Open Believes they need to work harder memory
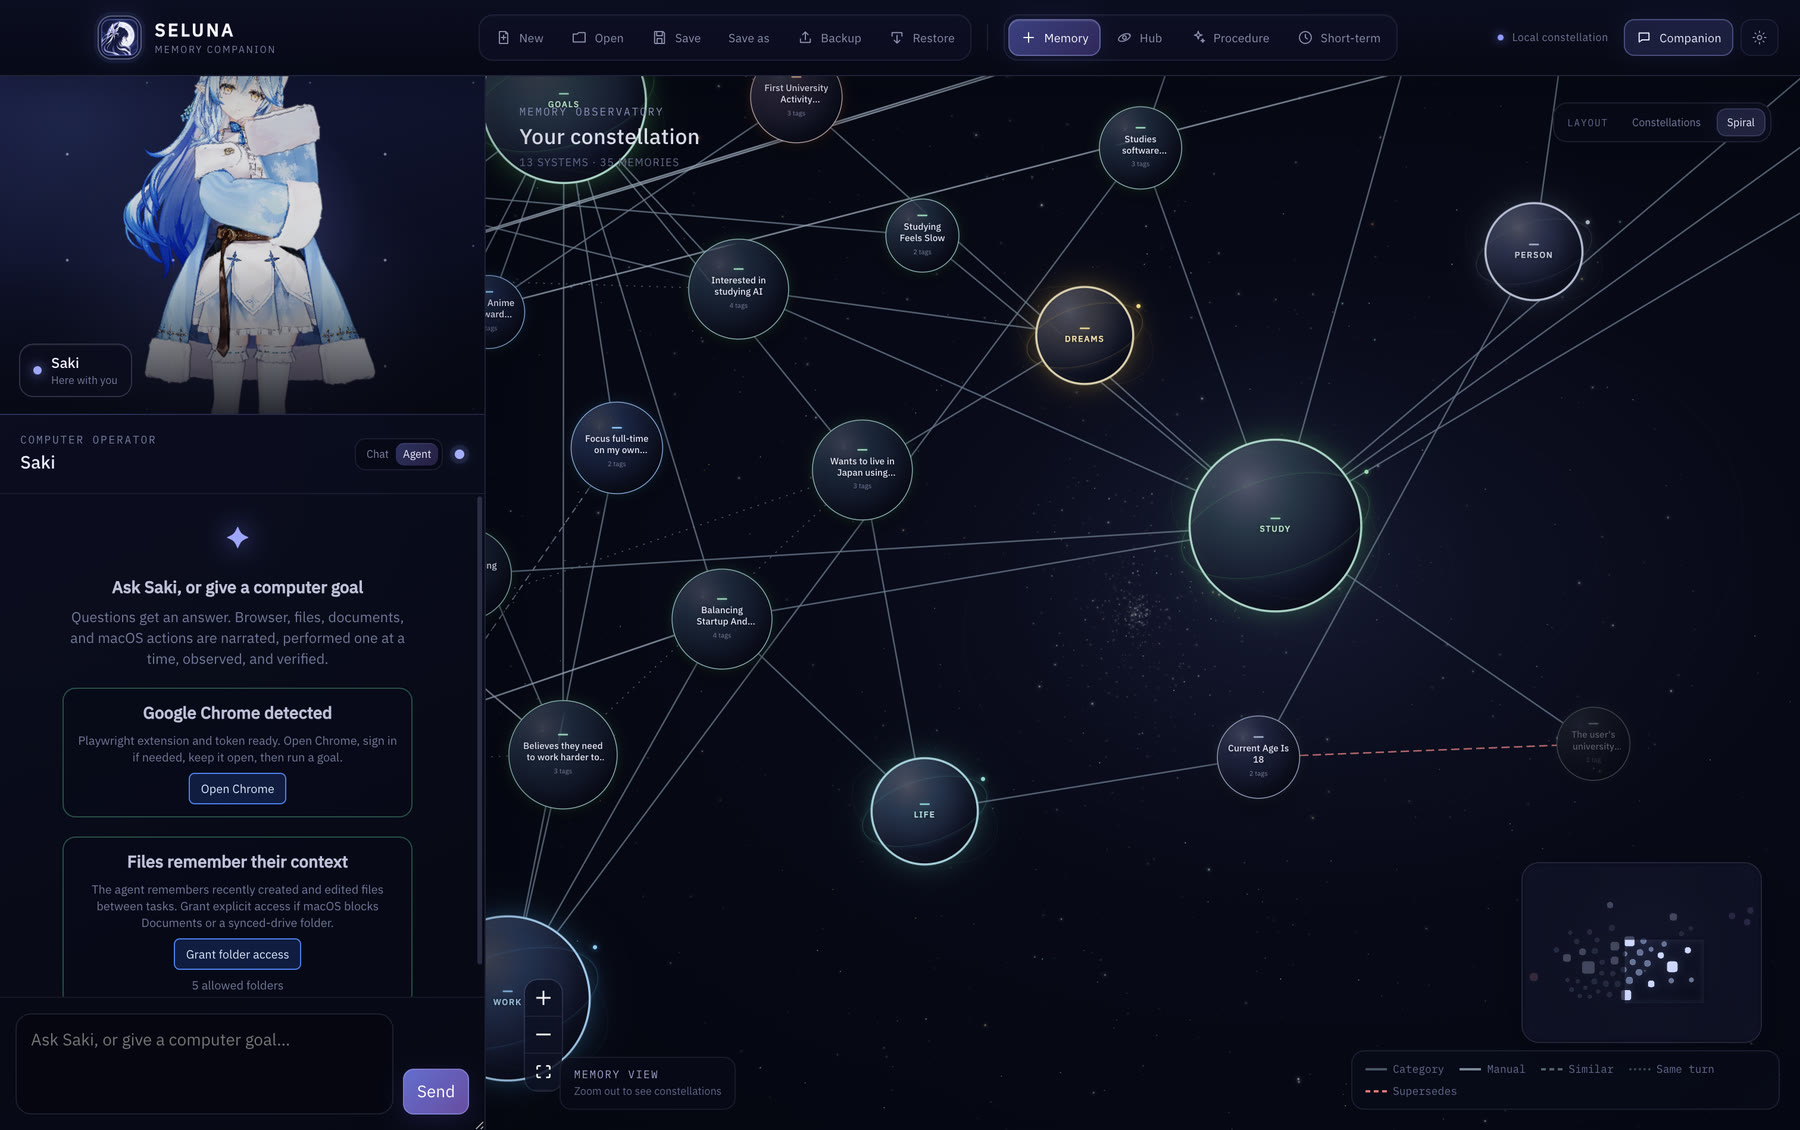1800x1130 pixels. coord(563,754)
